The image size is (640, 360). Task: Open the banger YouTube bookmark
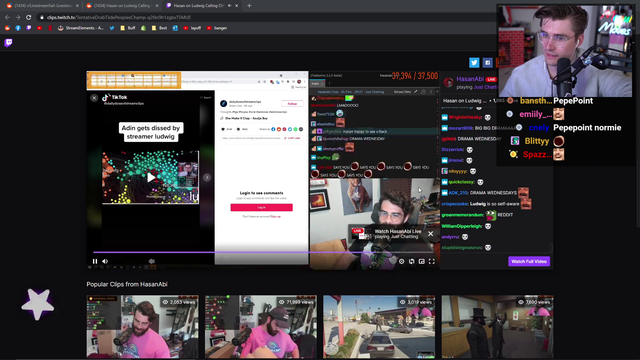pyautogui.click(x=217, y=28)
